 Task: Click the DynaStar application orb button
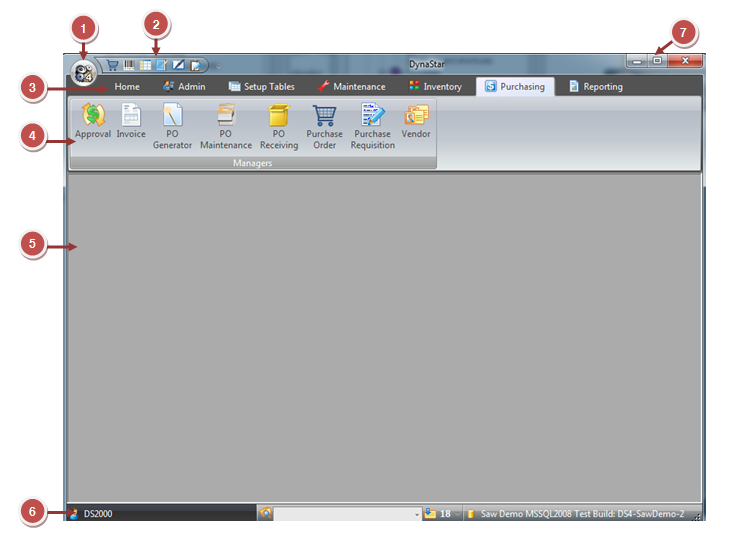tap(84, 70)
